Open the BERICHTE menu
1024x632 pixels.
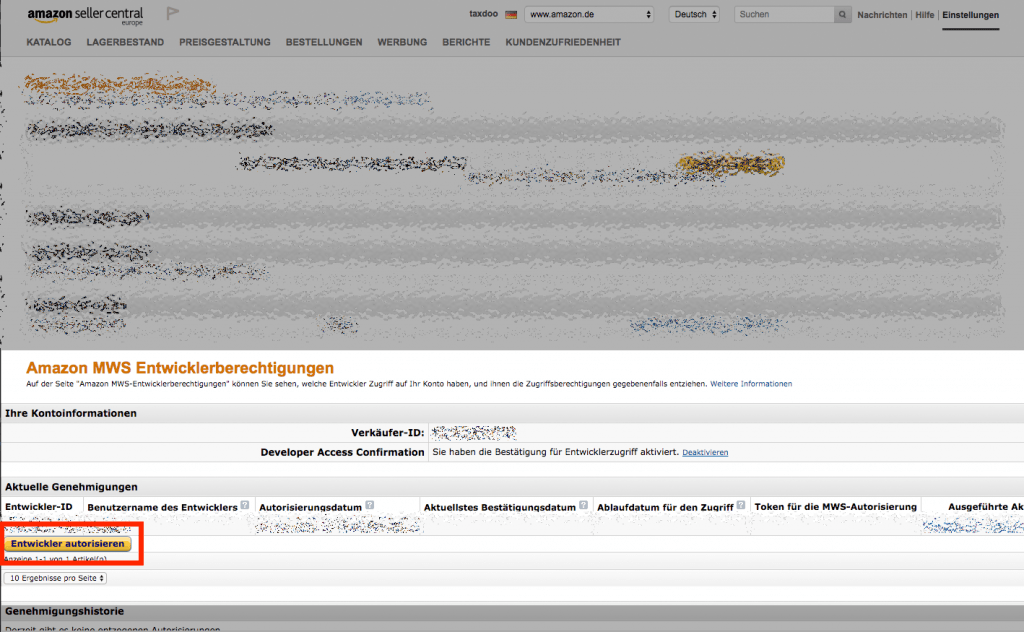(x=466, y=42)
